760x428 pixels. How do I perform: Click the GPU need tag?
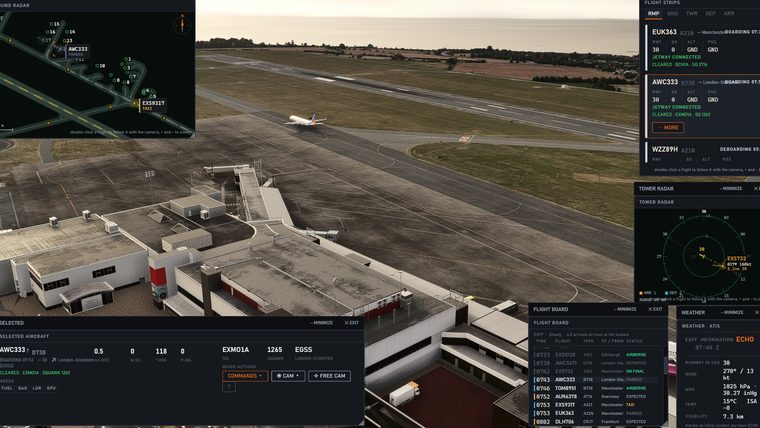51,388
